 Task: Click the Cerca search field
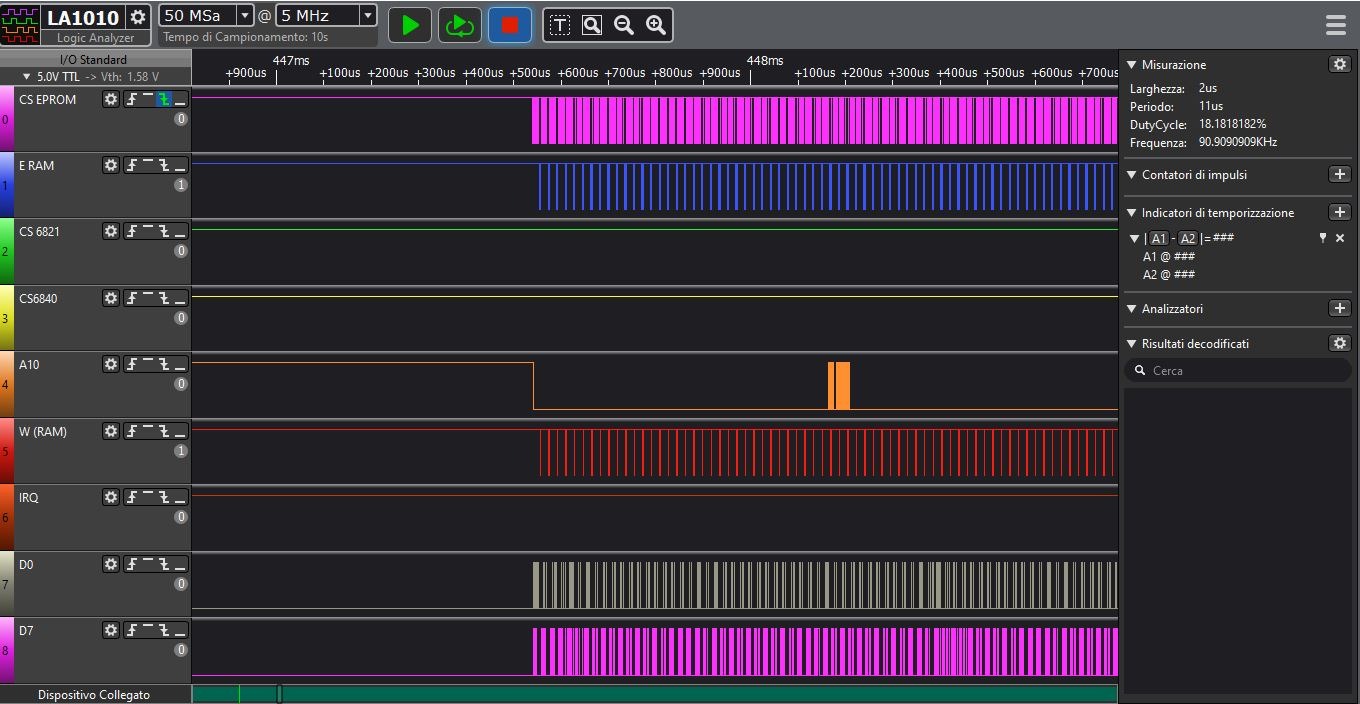point(1238,370)
